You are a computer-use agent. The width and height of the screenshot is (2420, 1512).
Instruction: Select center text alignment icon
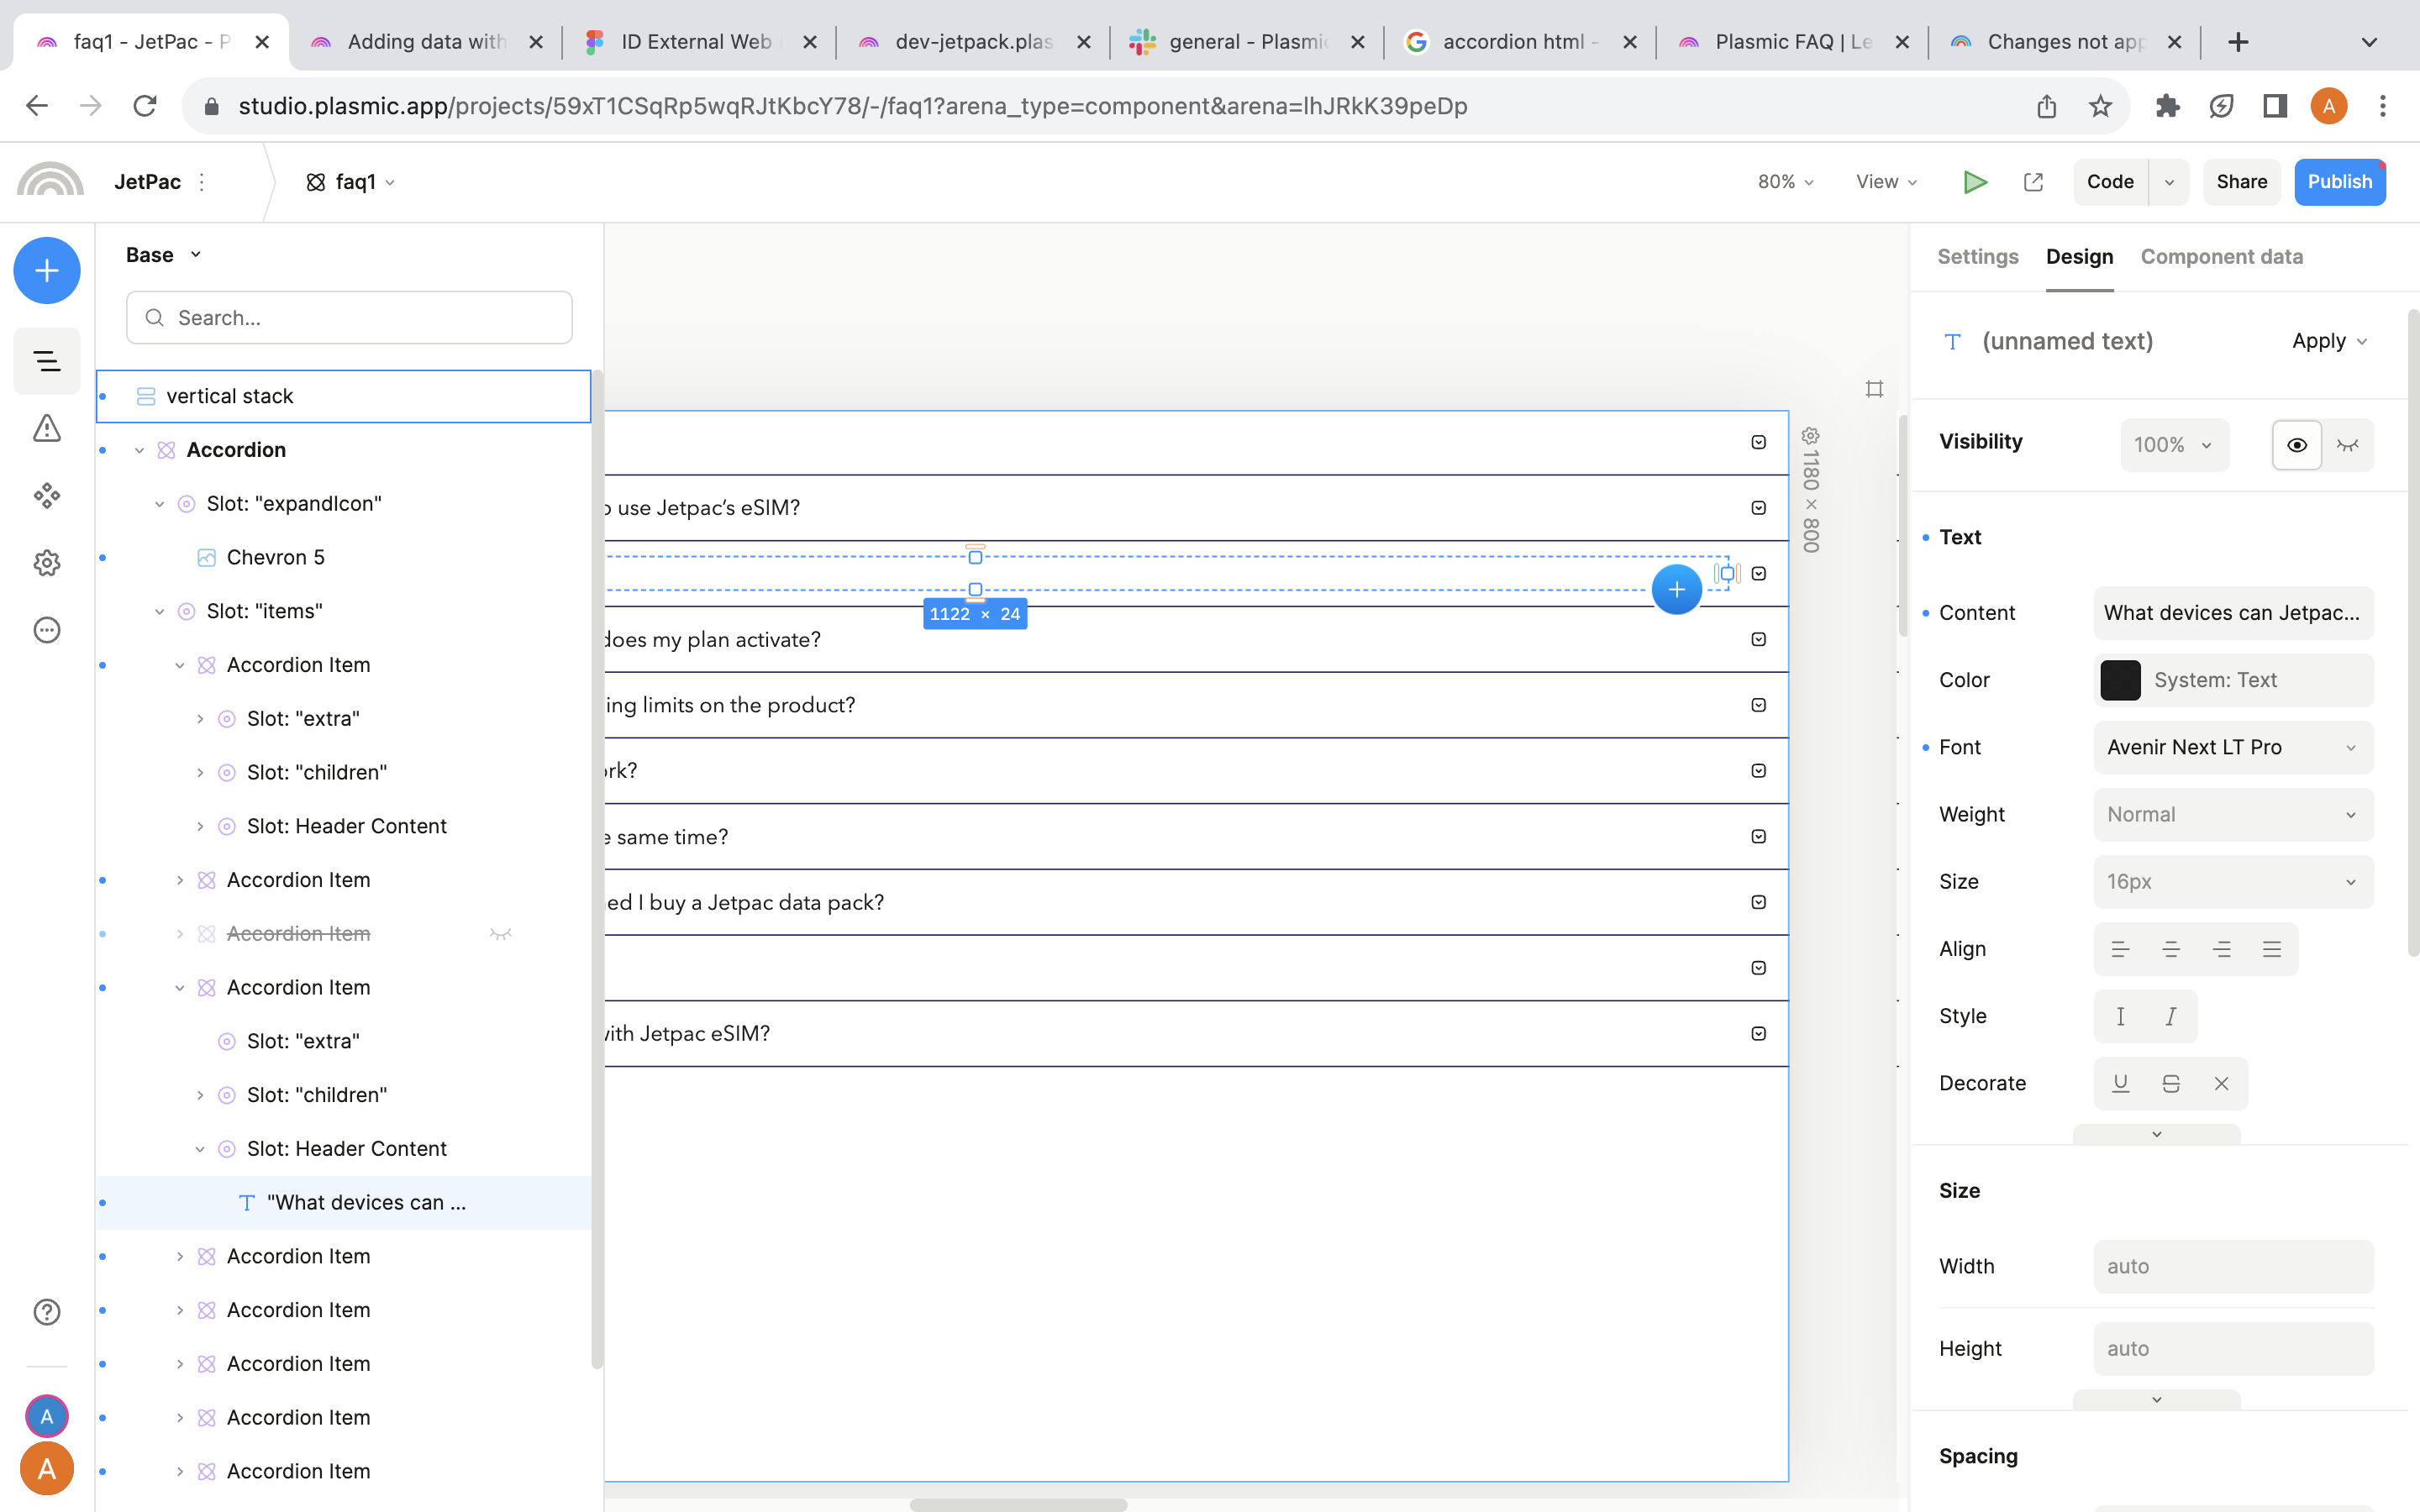pos(2170,949)
